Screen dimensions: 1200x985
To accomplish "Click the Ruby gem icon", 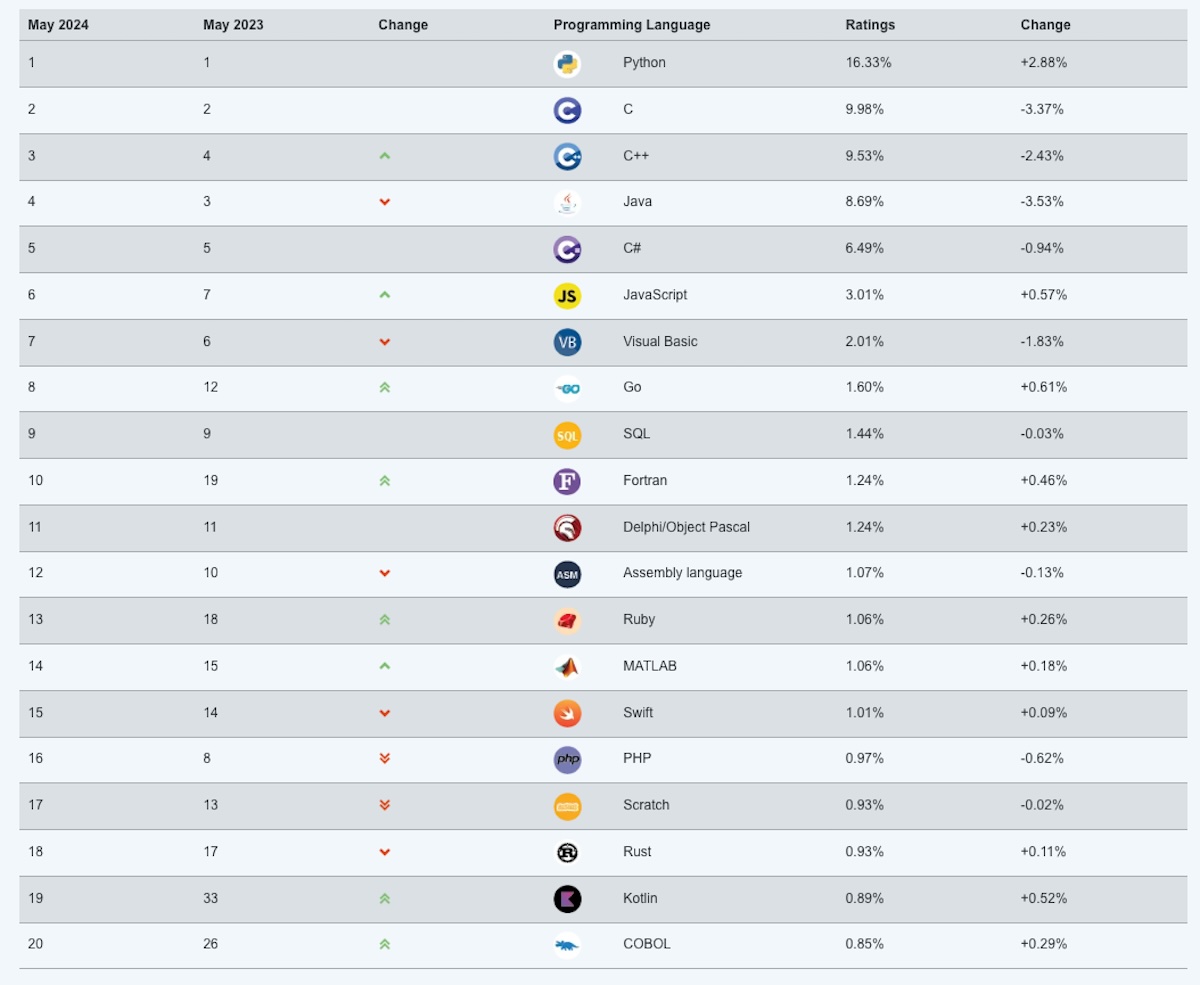I will (567, 620).
